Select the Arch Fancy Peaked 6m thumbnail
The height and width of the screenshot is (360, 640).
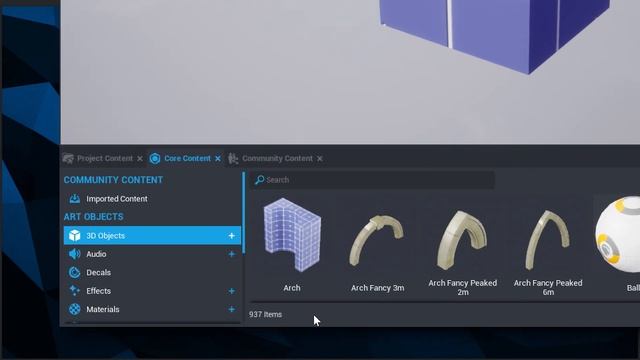[x=548, y=240]
